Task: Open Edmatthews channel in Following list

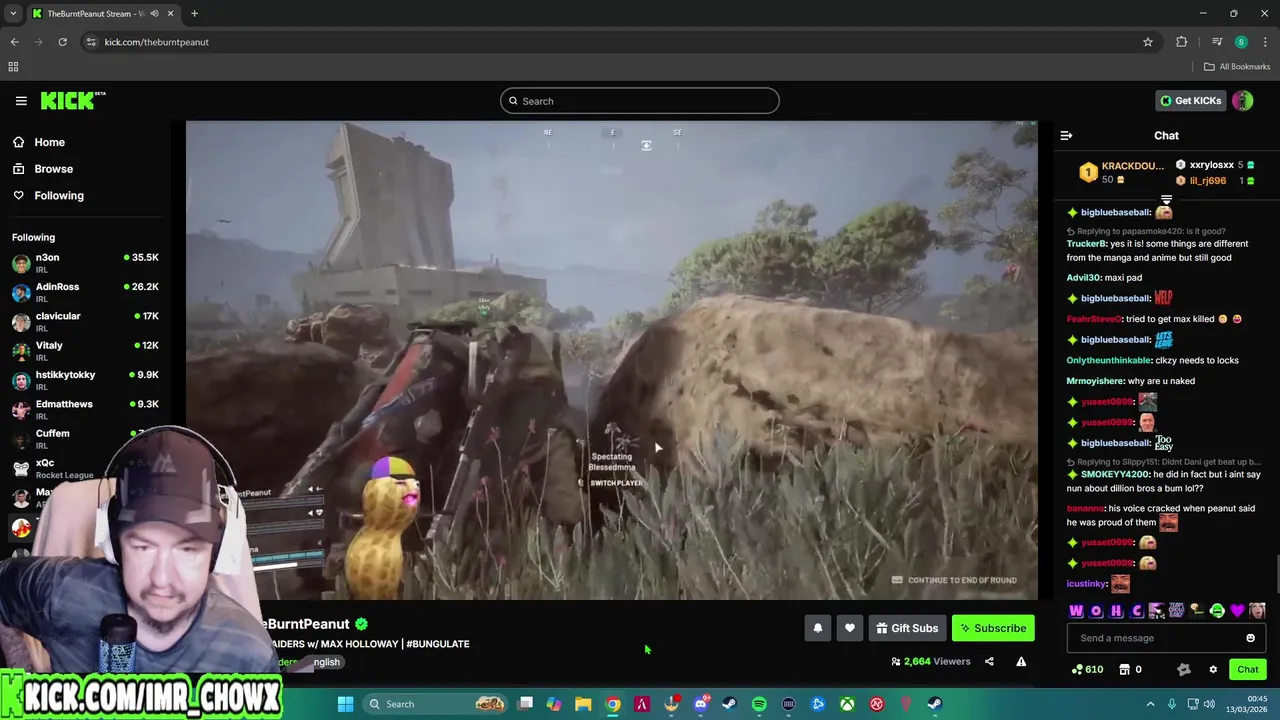Action: tap(86, 411)
